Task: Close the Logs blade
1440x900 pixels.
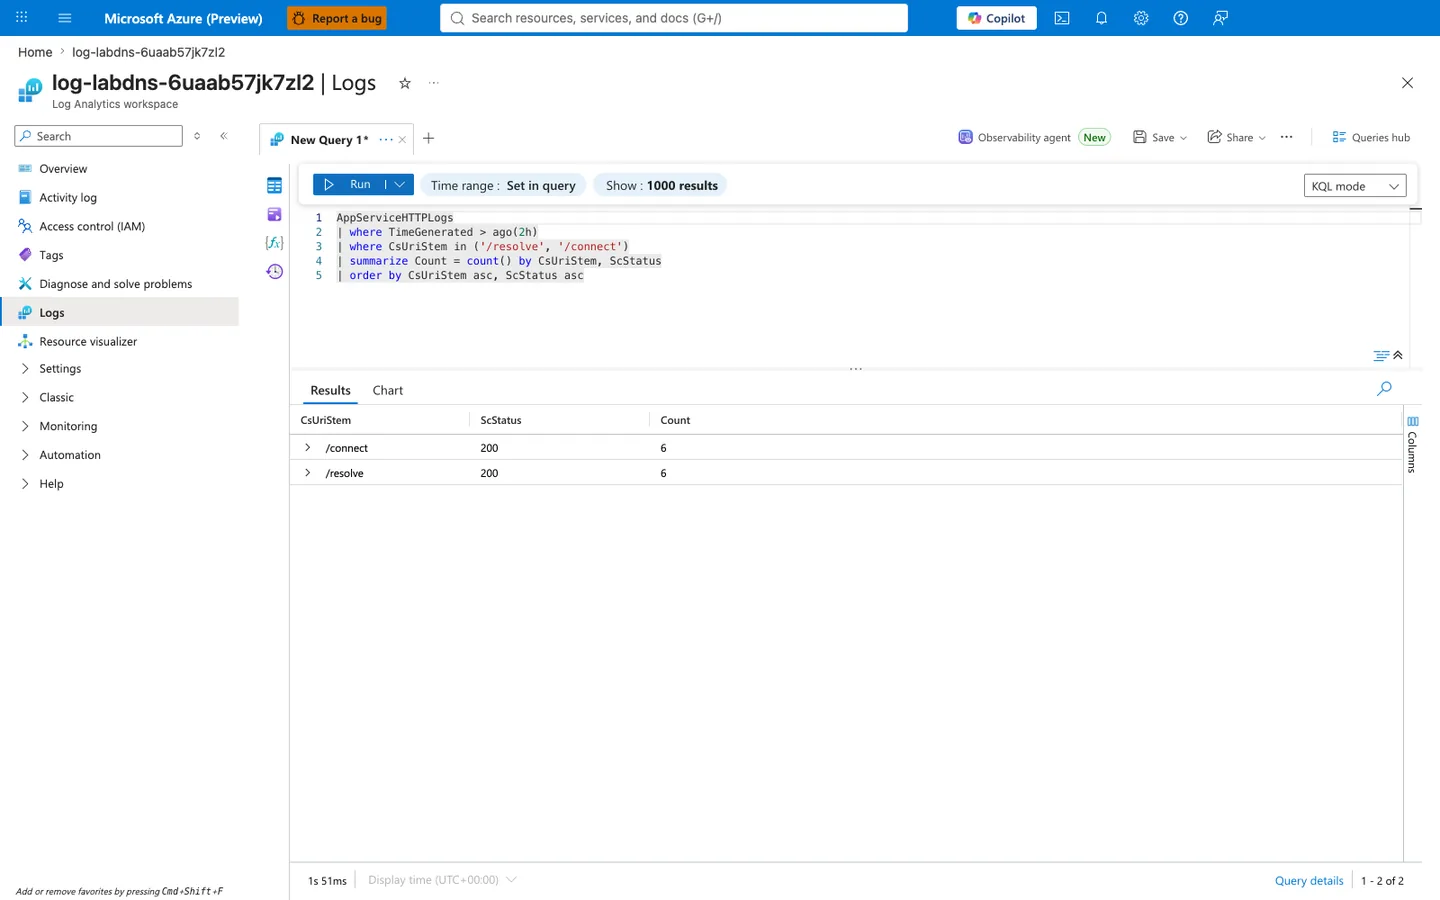Action: pos(1407,83)
